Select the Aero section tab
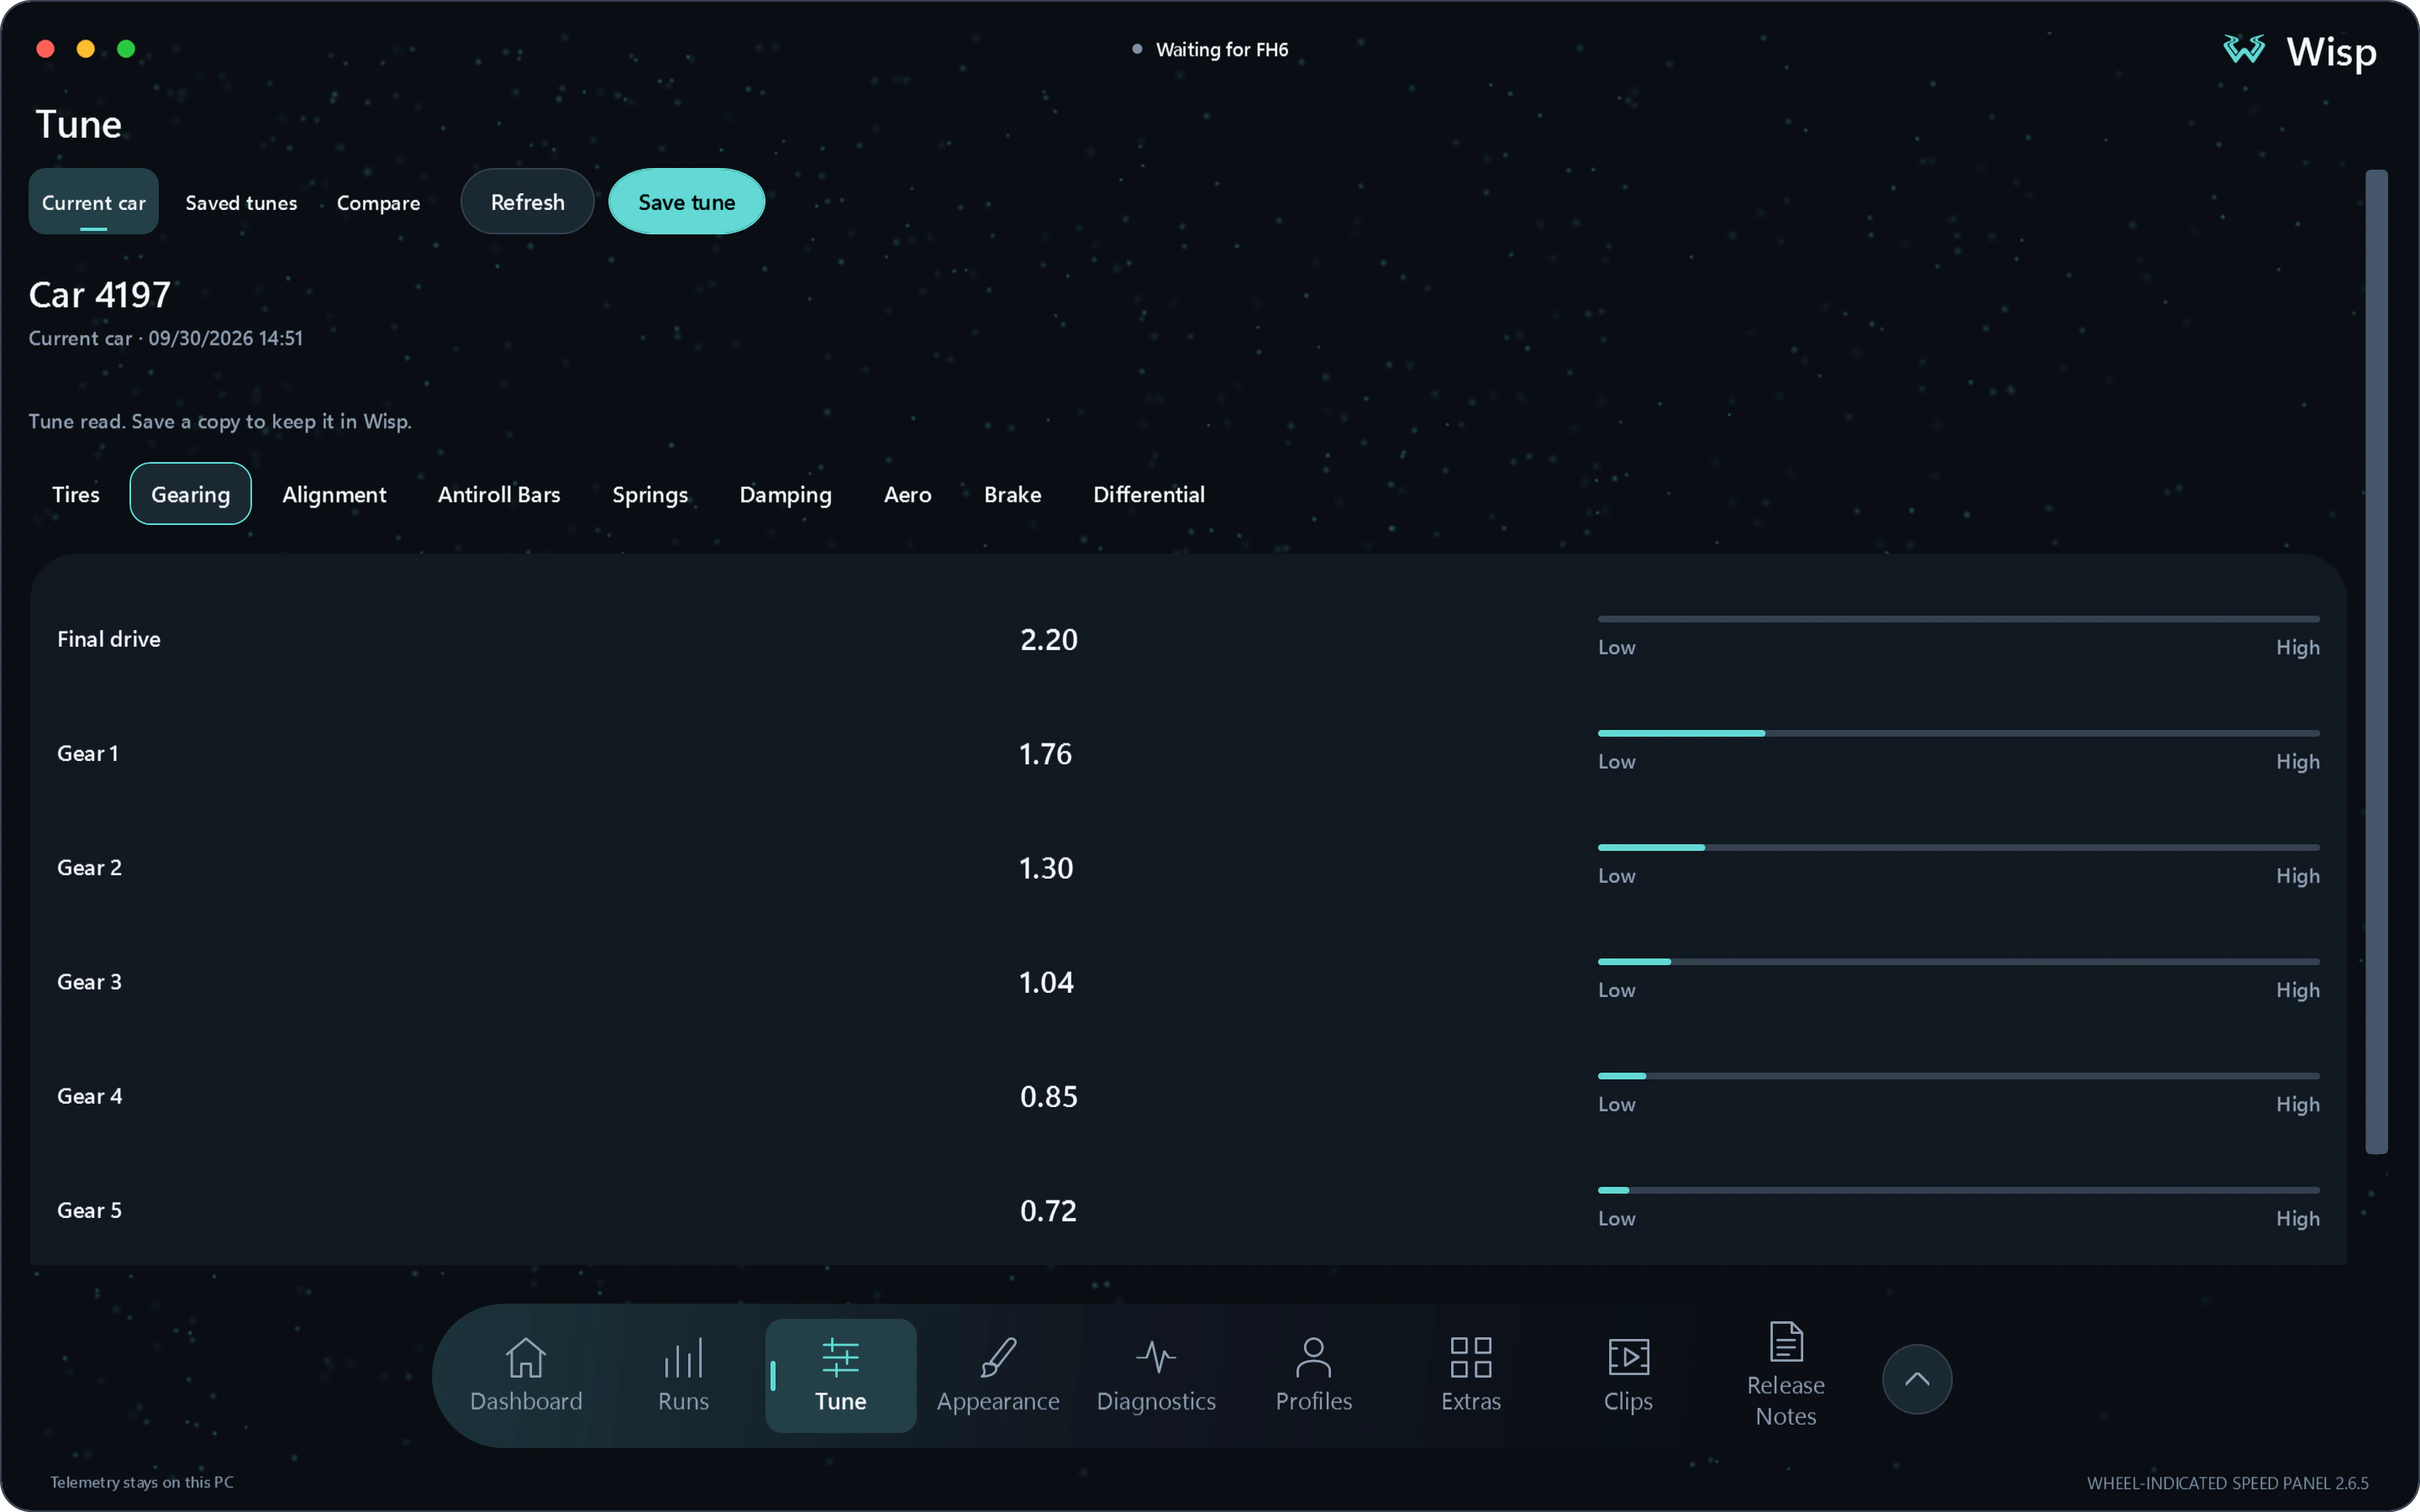Screen dimensions: 2420x1512 click(907, 494)
